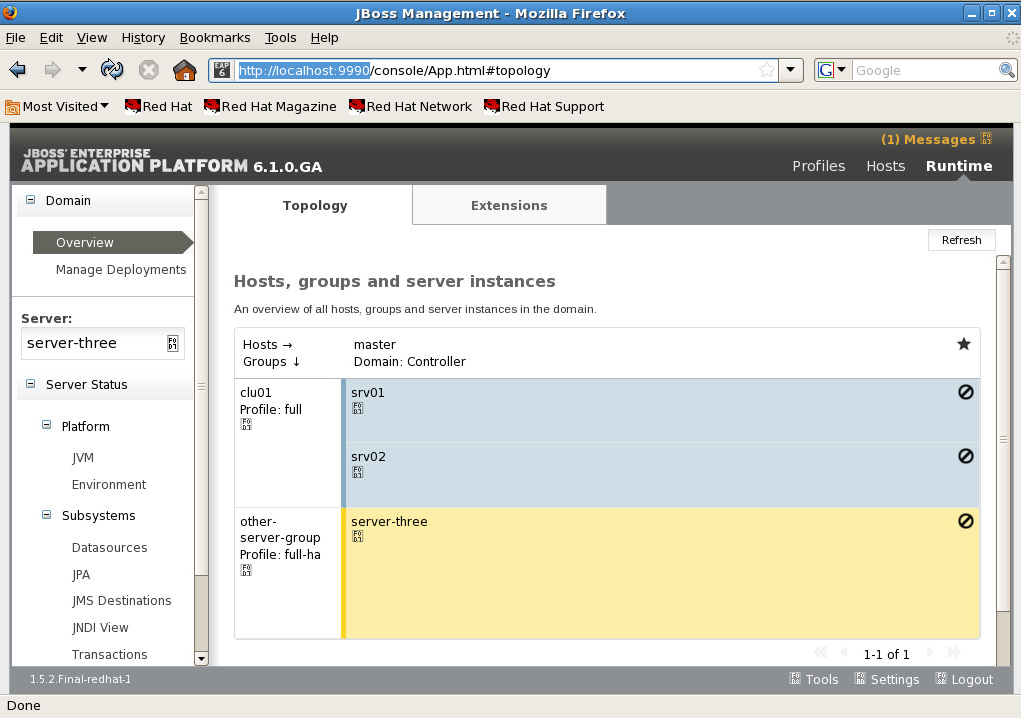Click the stopped status icon for srv01
This screenshot has width=1021, height=718.
pyautogui.click(x=966, y=392)
